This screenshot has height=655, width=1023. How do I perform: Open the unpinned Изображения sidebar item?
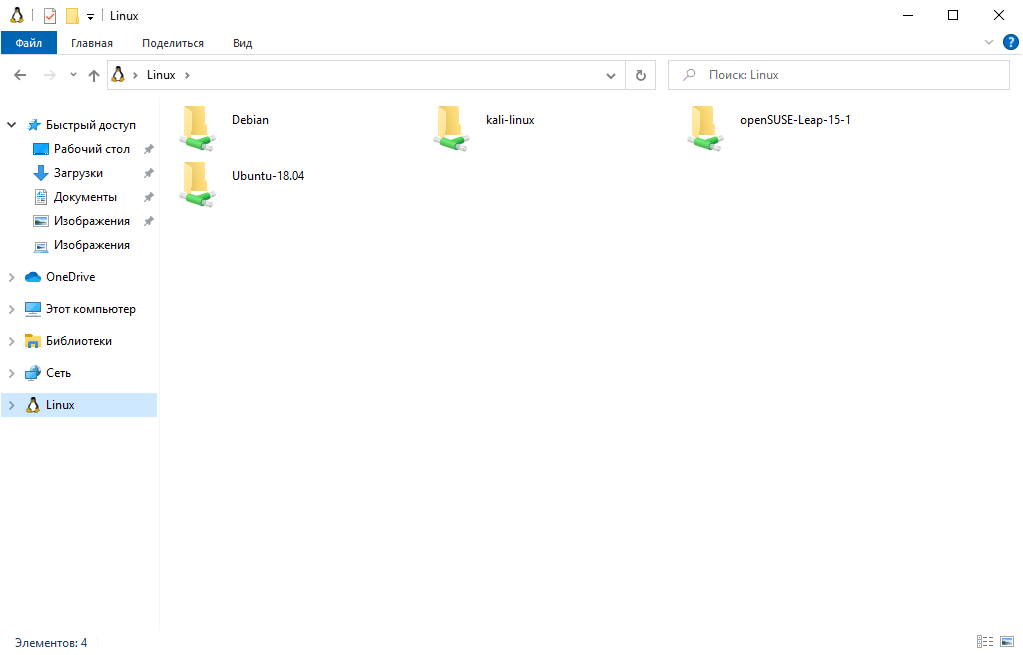91,245
